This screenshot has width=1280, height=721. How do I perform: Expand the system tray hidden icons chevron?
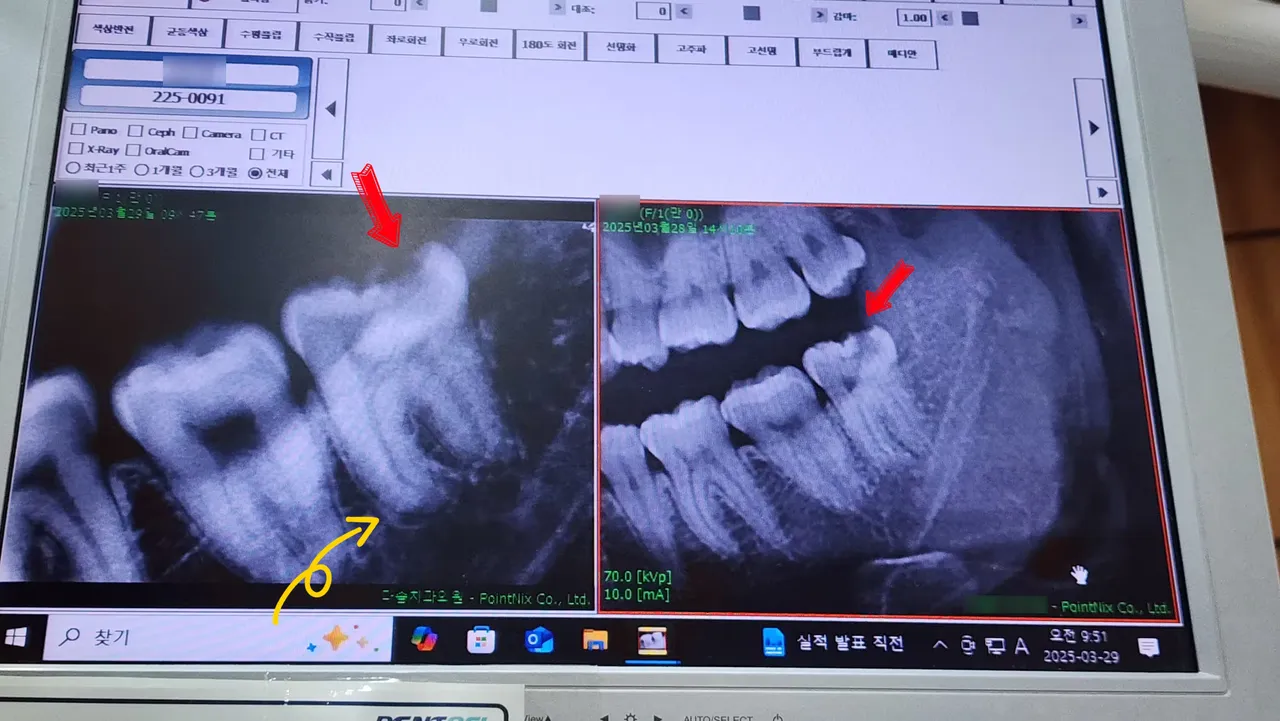tap(939, 645)
